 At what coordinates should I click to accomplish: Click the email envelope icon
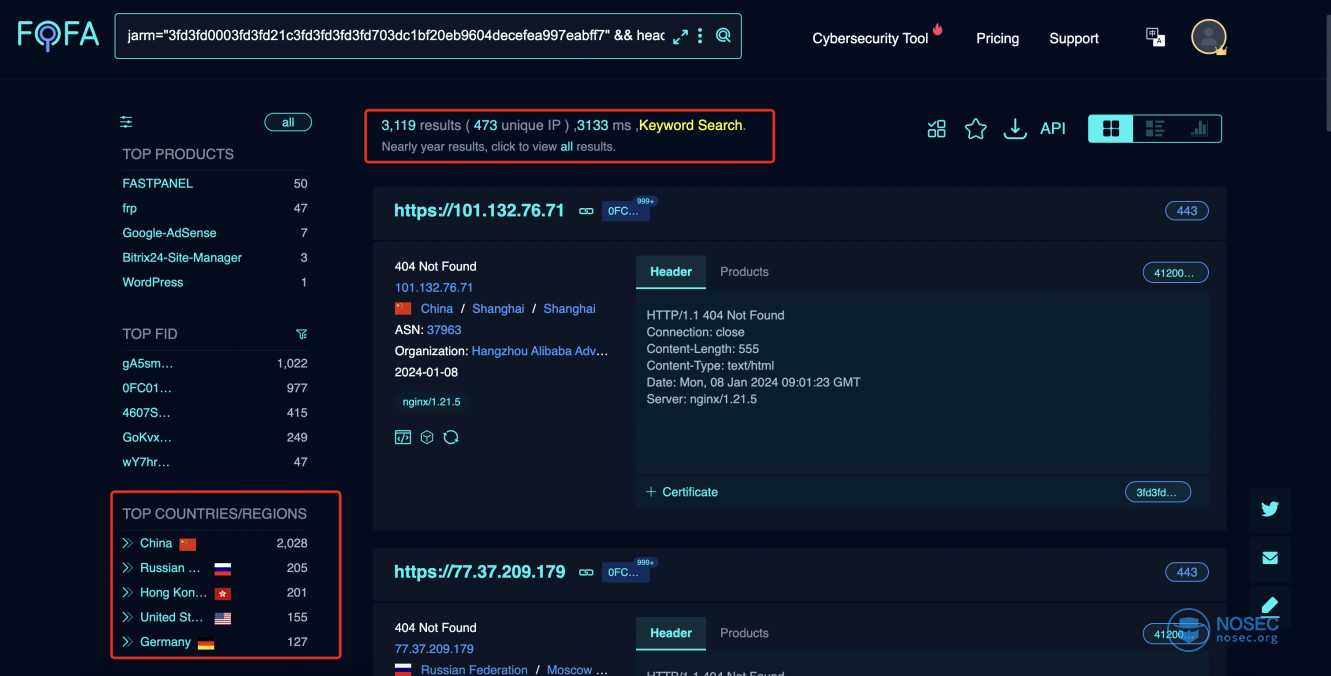(x=1270, y=557)
